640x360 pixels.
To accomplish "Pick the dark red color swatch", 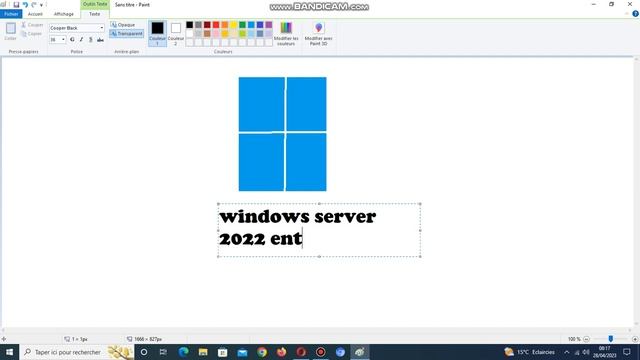I will tap(207, 25).
